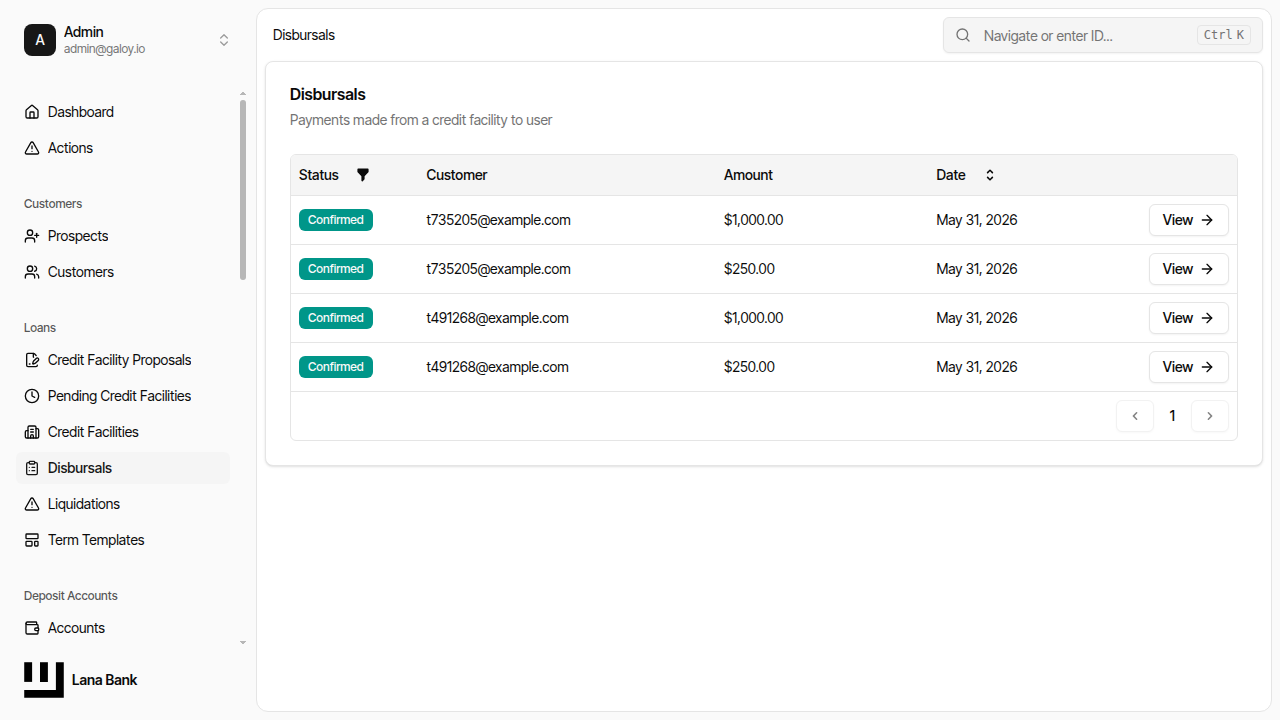Viewport: 1280px width, 720px height.
Task: Click the Term Templates icon
Action: pos(32,540)
